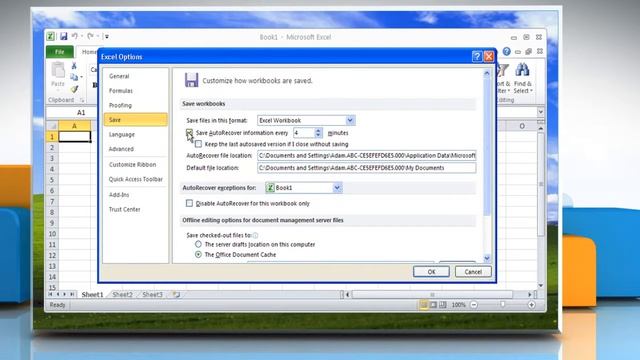Select the Save category in options list
The image size is (640, 360).
coord(136,120)
